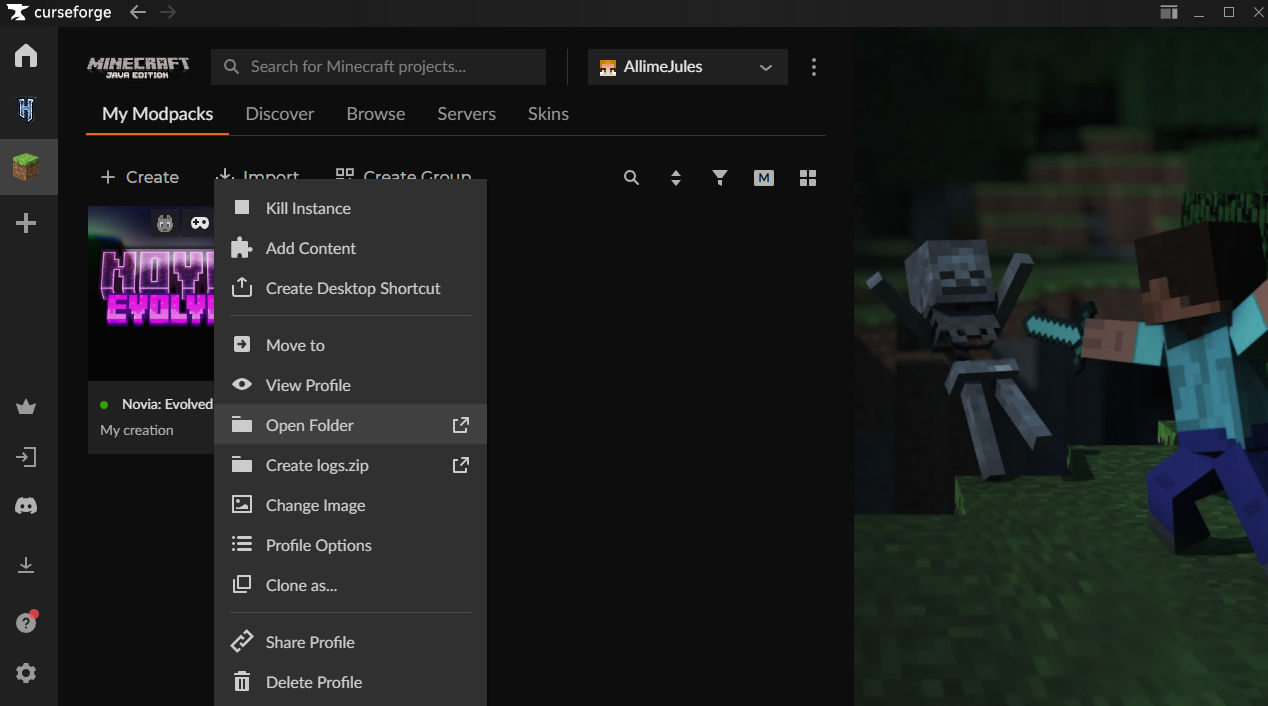
Task: Select the Hytale game icon in sidebar
Action: pyautogui.click(x=26, y=109)
